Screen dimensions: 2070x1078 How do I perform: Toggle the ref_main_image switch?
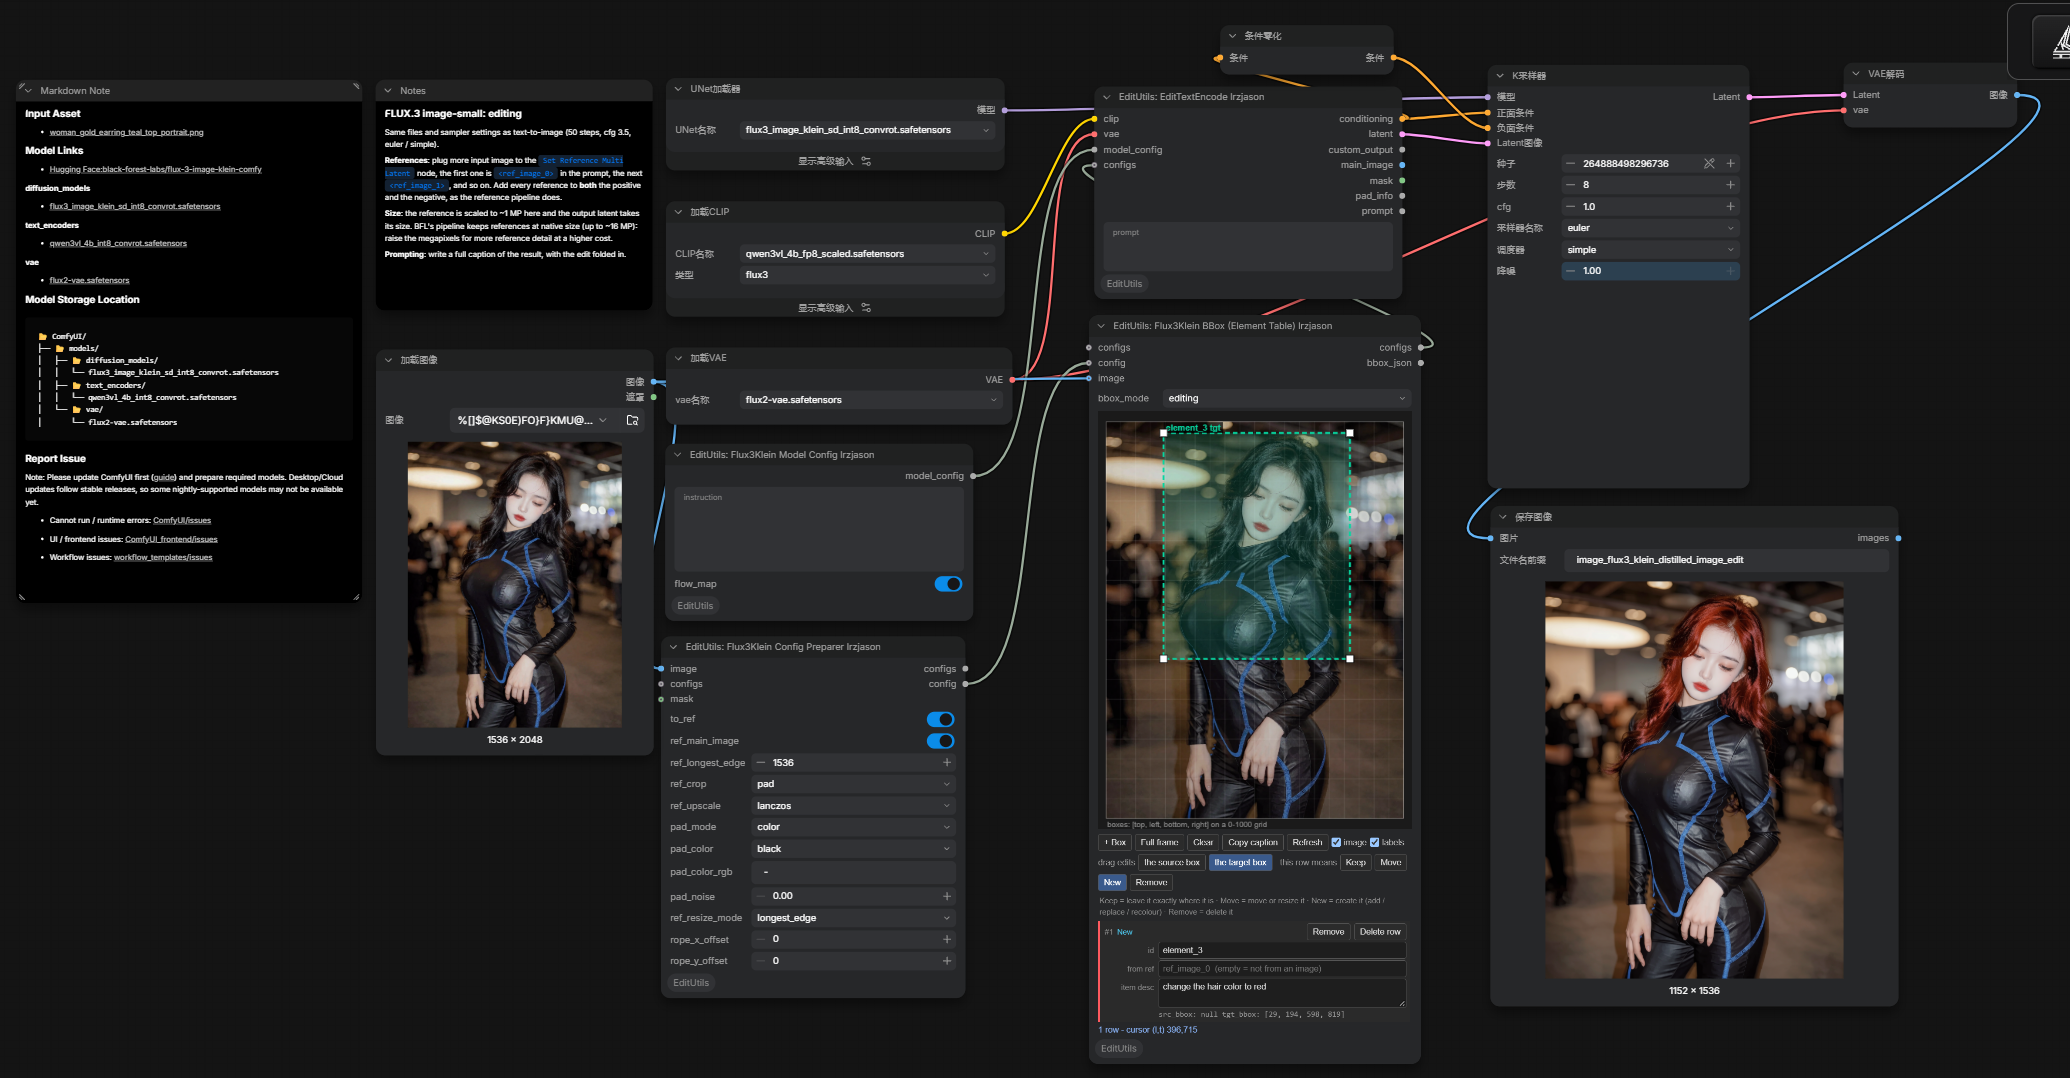click(x=940, y=741)
